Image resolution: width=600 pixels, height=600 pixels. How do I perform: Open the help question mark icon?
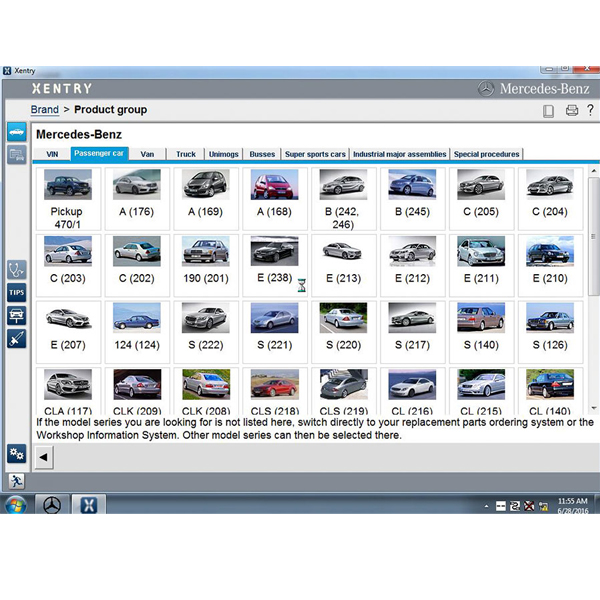point(590,110)
